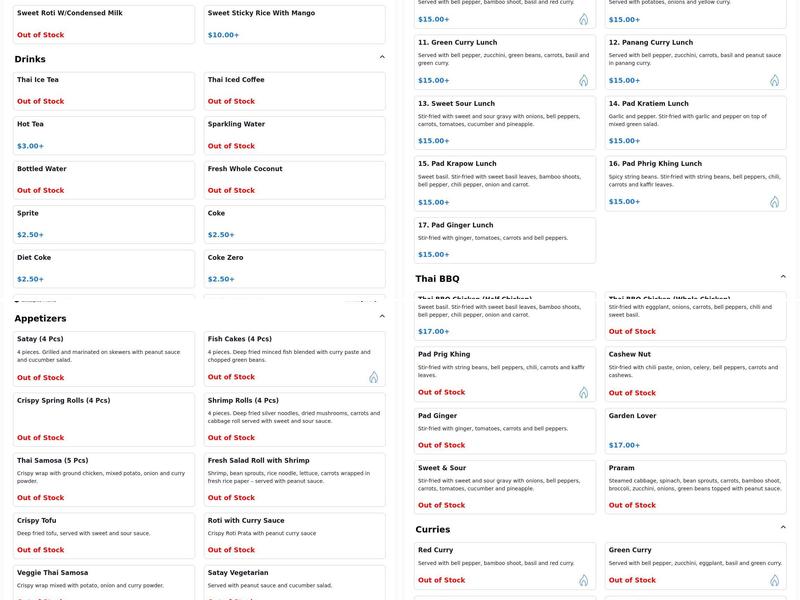Select Sweet Sticky Rice With Mango
Screen dimensions: 800x600
pos(295,24)
